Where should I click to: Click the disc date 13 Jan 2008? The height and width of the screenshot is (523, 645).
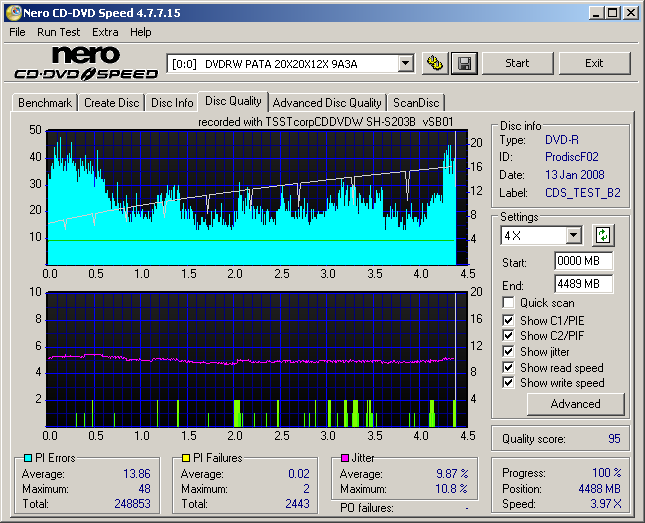pos(575,175)
